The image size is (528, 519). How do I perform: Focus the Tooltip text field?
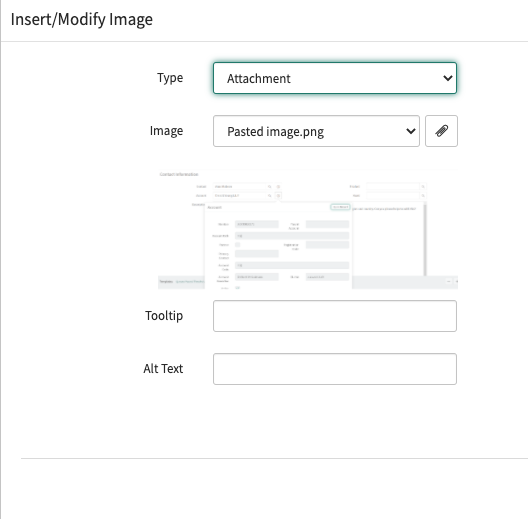click(335, 316)
